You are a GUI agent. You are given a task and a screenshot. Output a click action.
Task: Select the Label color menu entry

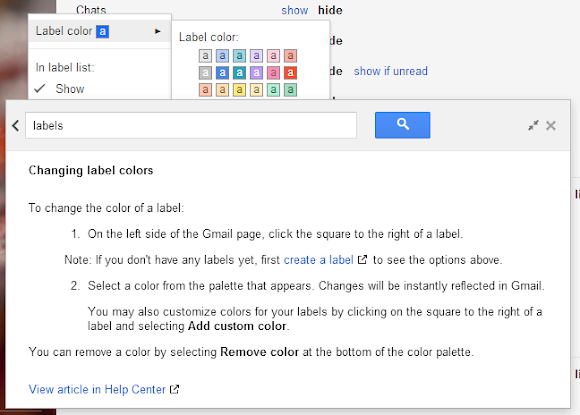coord(100,31)
